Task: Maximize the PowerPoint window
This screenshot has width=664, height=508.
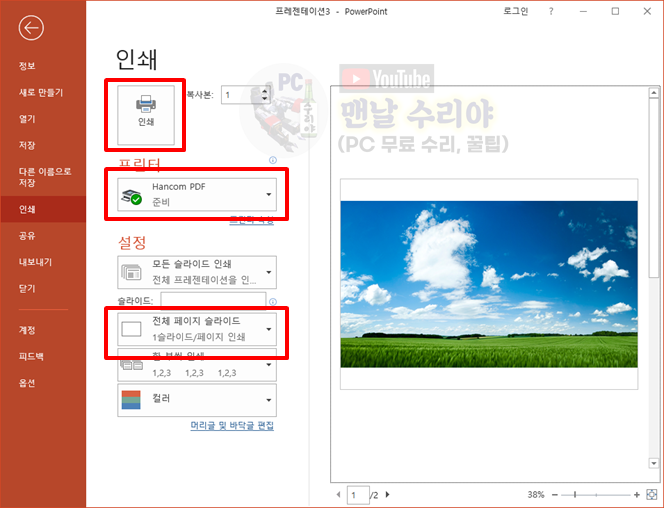Action: point(615,11)
